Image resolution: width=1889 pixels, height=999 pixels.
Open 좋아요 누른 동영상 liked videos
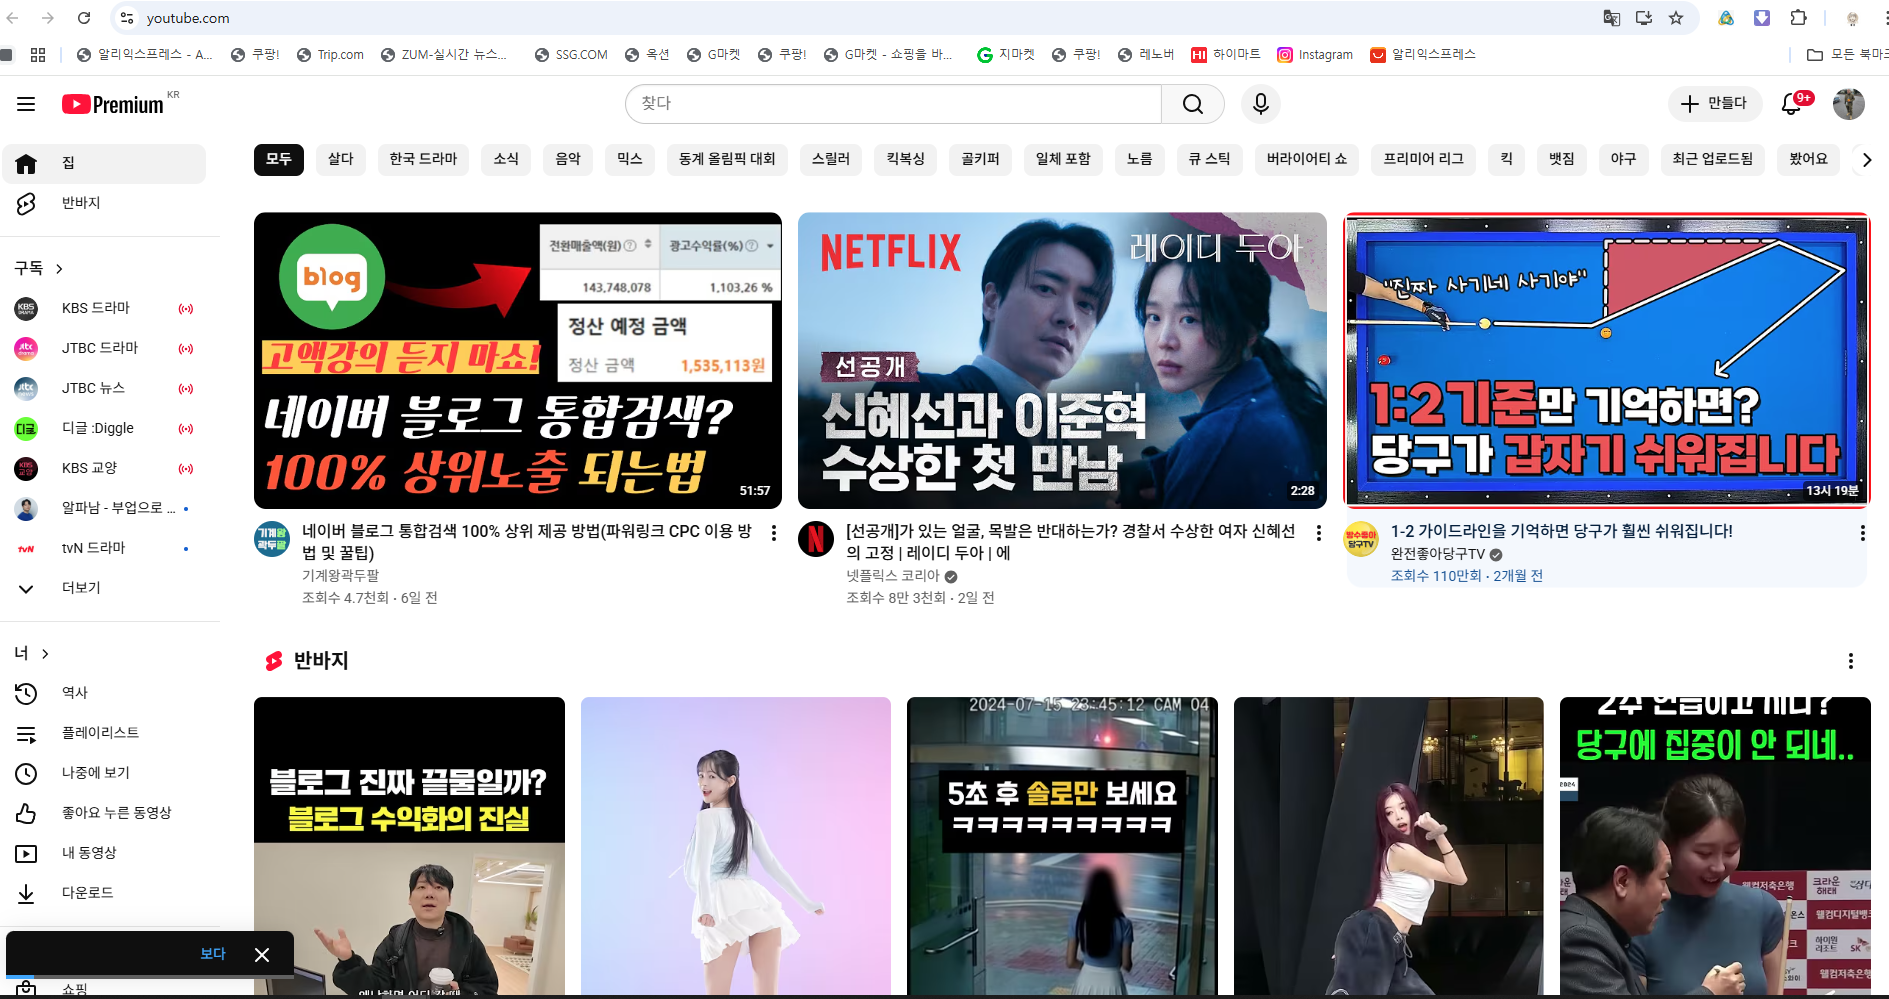[104, 813]
